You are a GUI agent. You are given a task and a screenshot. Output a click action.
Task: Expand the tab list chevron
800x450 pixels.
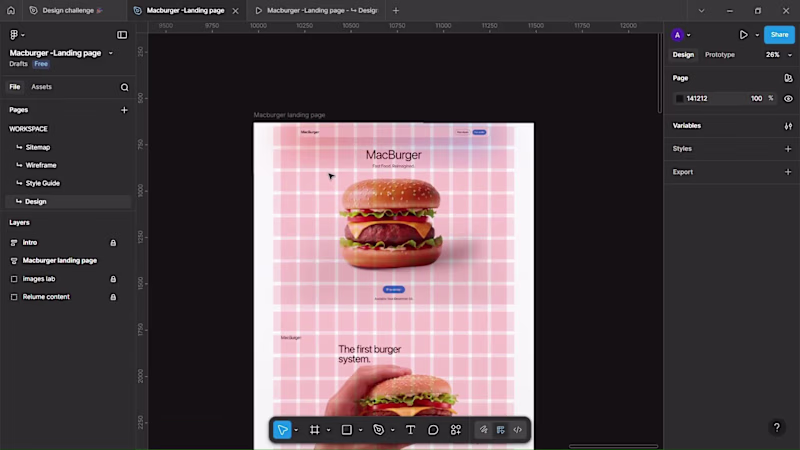(x=702, y=10)
